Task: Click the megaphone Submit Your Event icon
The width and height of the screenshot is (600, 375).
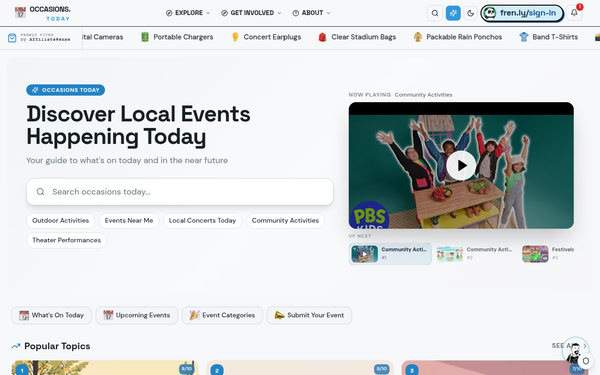Action: pyautogui.click(x=279, y=315)
